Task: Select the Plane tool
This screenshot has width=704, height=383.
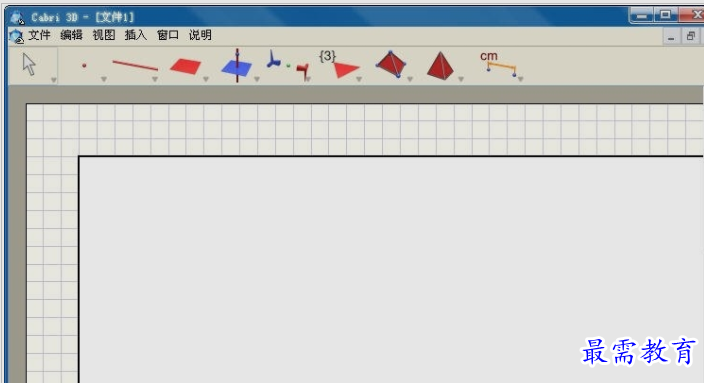Action: [x=185, y=66]
